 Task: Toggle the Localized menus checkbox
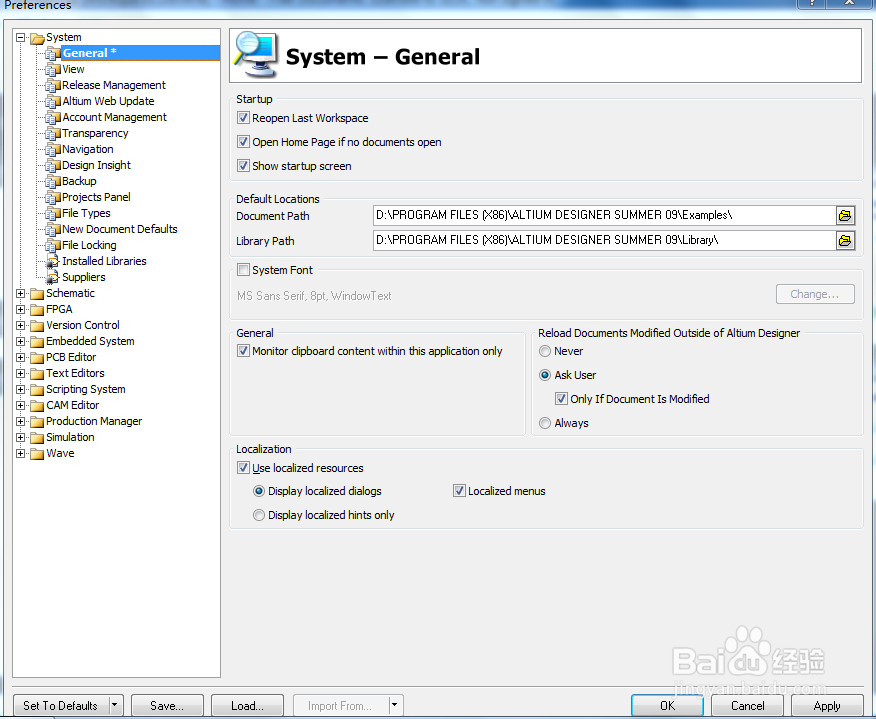459,491
